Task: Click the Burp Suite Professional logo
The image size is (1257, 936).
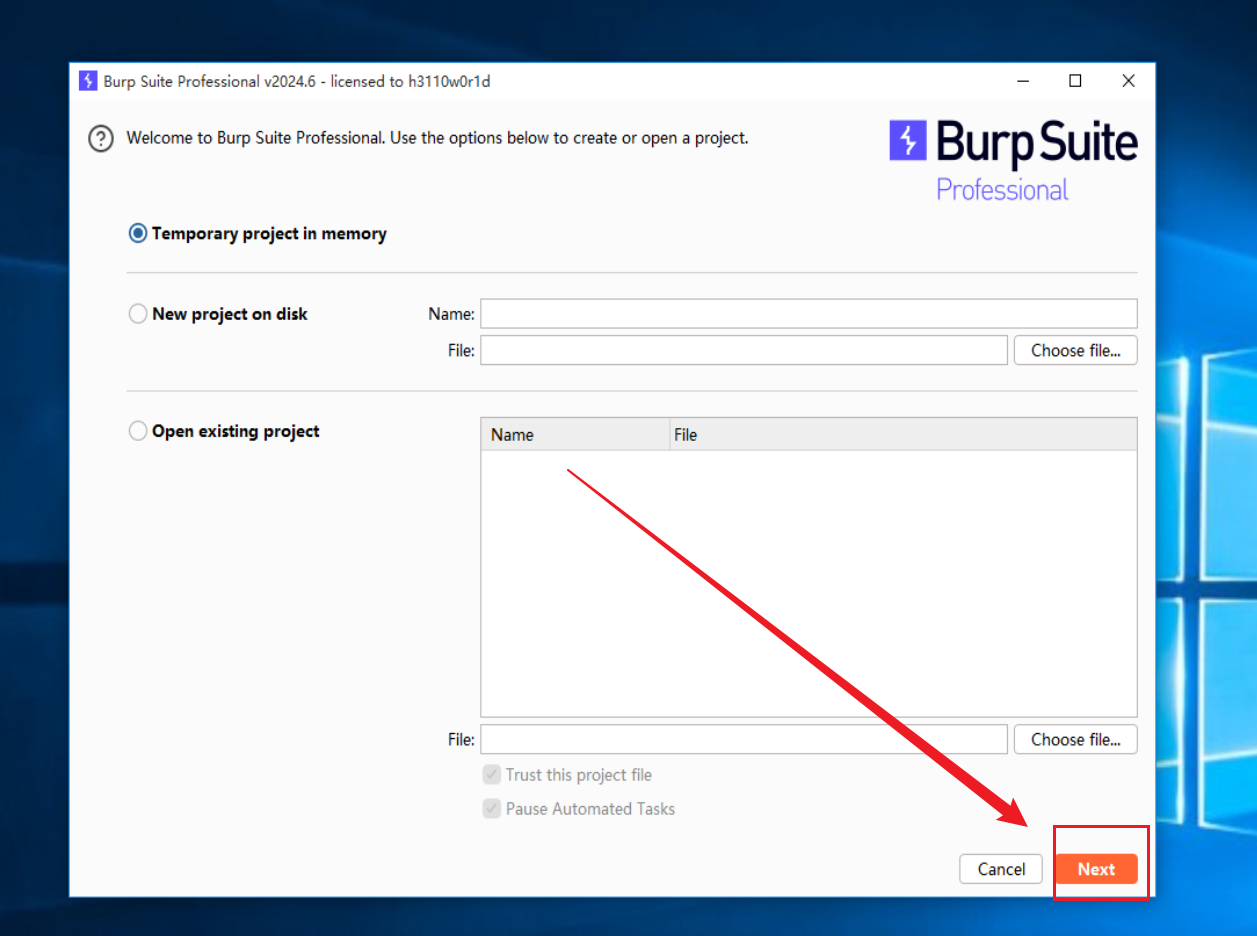Action: click(1013, 161)
